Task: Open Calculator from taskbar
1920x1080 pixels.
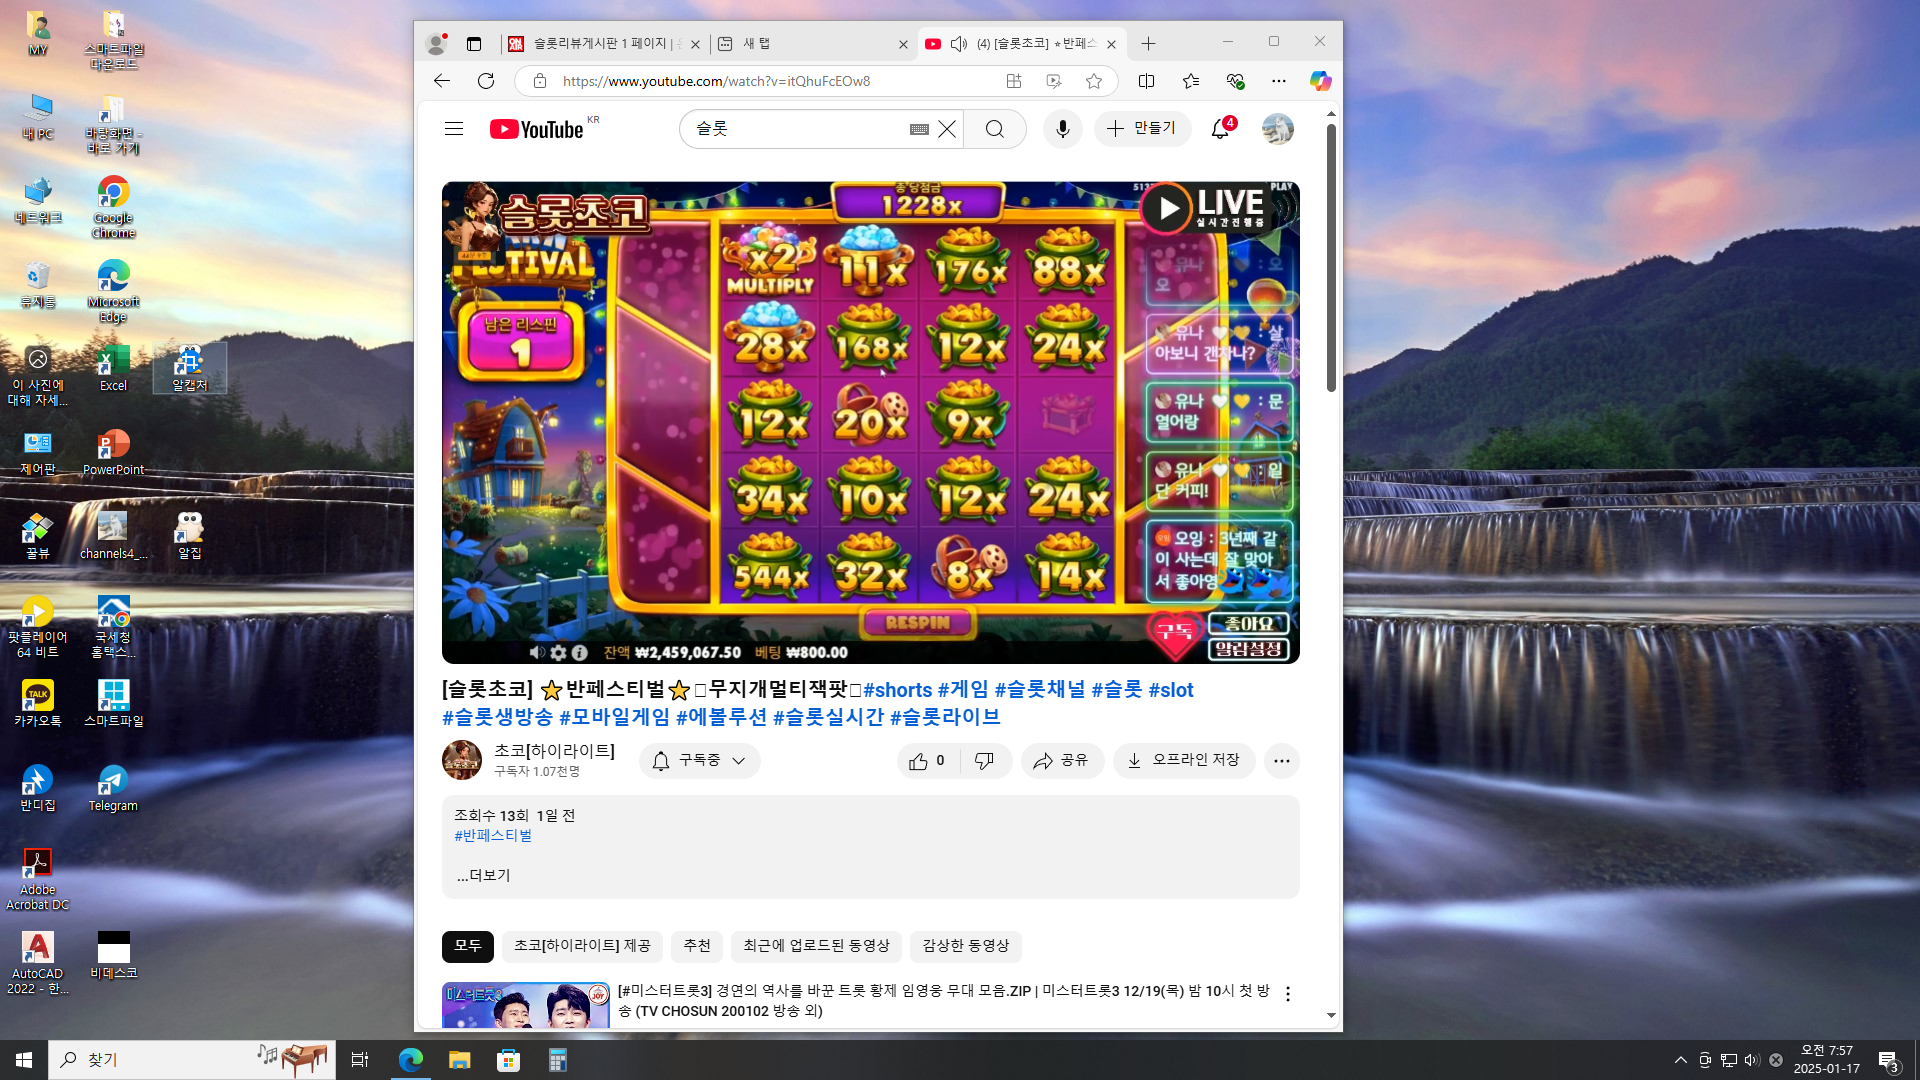Action: click(558, 1060)
